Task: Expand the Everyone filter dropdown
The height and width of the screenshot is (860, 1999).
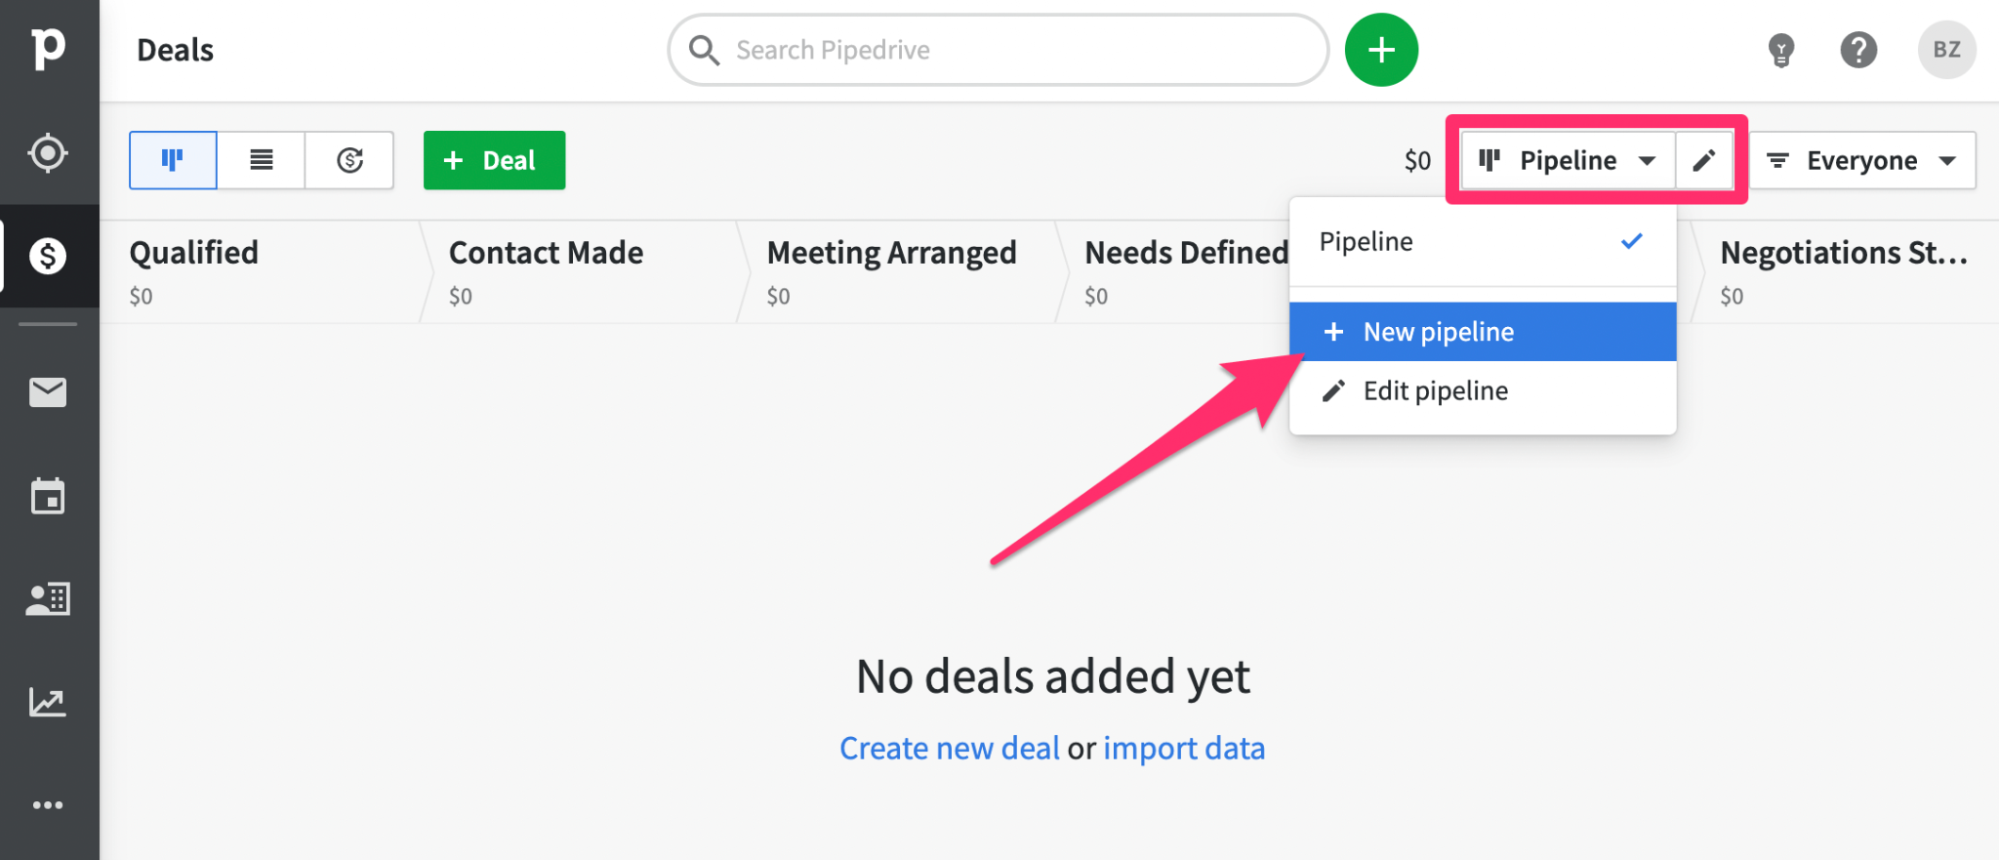Action: tap(1862, 160)
